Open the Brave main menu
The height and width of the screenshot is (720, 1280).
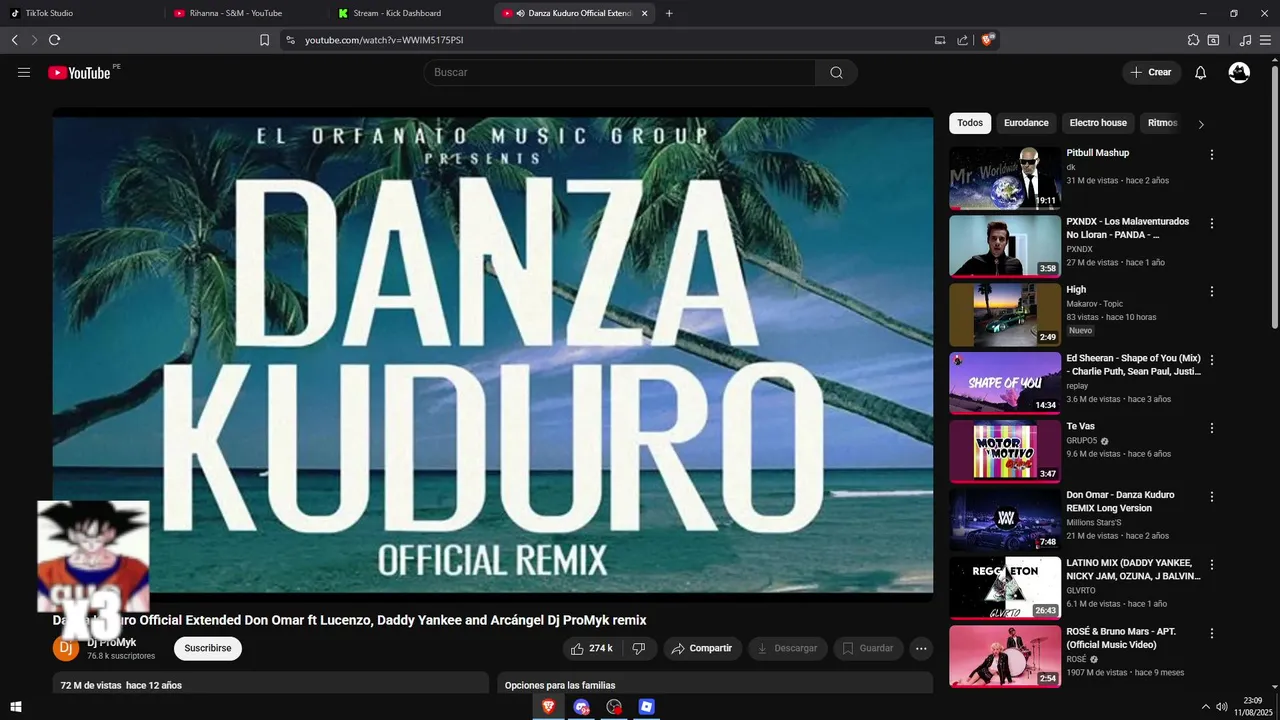click(1267, 40)
